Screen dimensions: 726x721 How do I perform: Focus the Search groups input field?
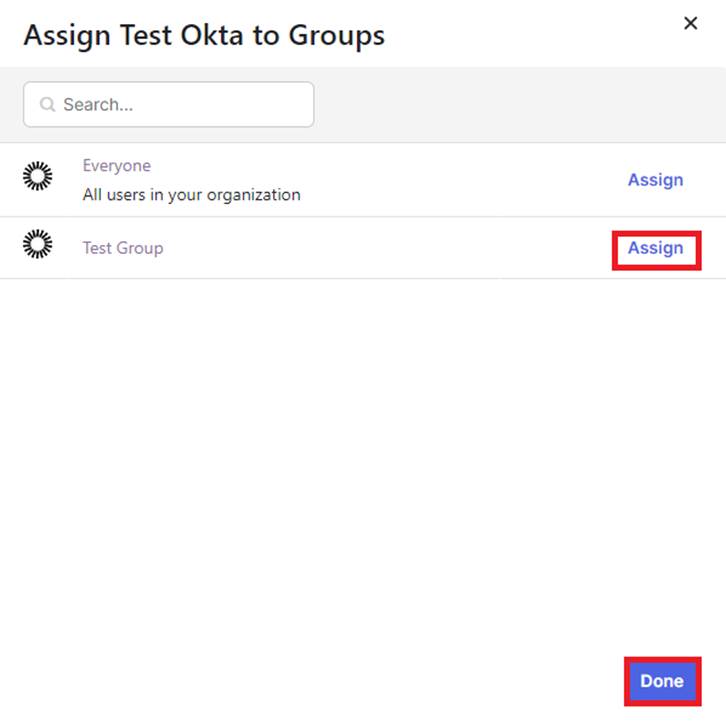(x=180, y=104)
